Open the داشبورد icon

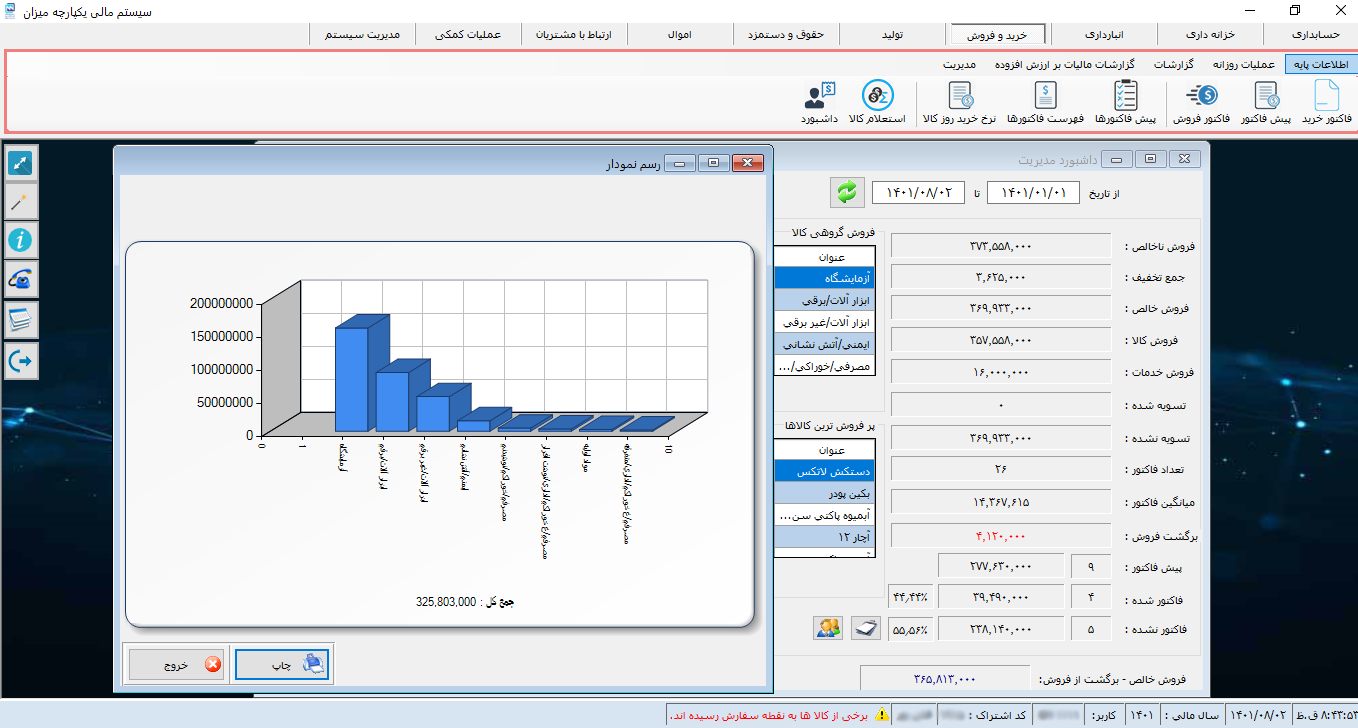pyautogui.click(x=819, y=103)
